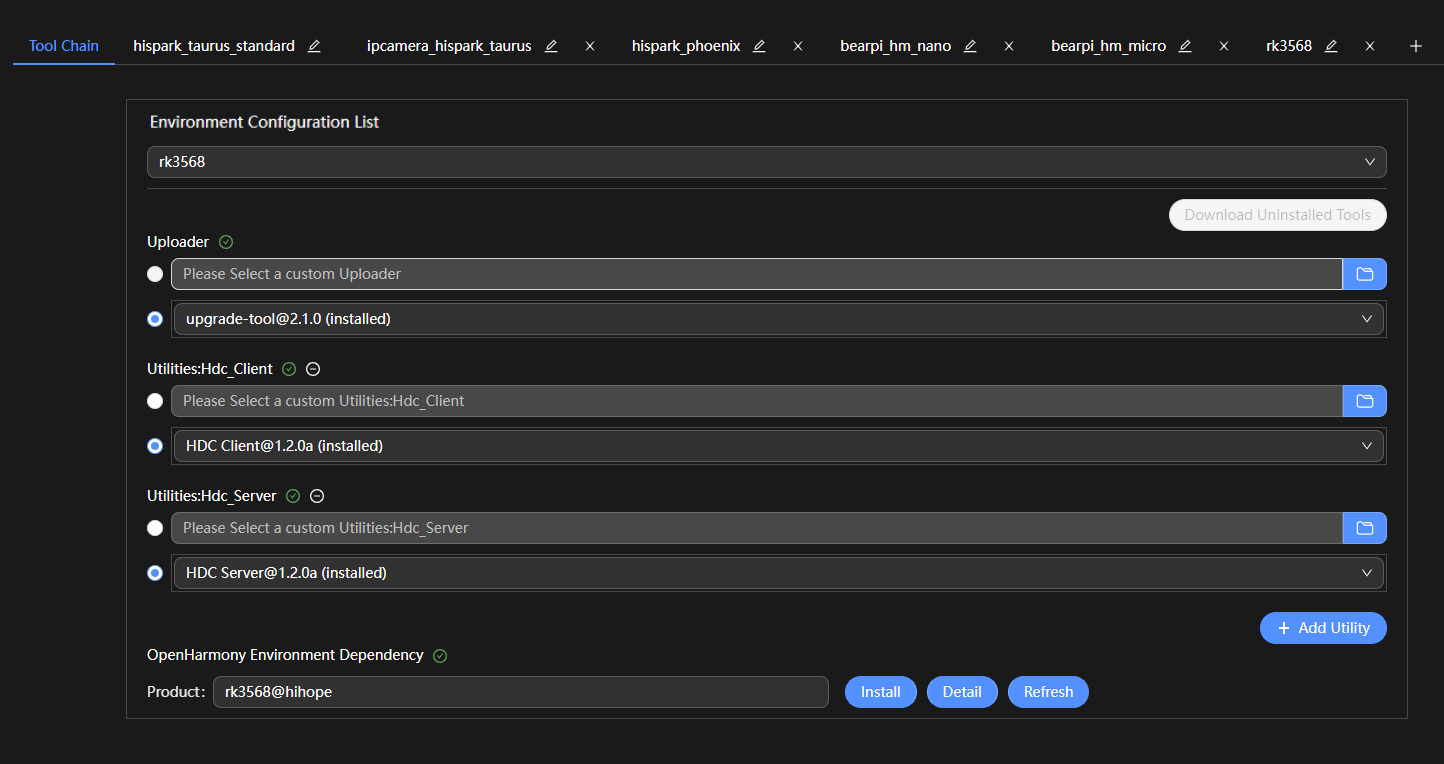
Task: Remove the Utilities:Hdc_Client utility with minus icon
Action: point(313,369)
